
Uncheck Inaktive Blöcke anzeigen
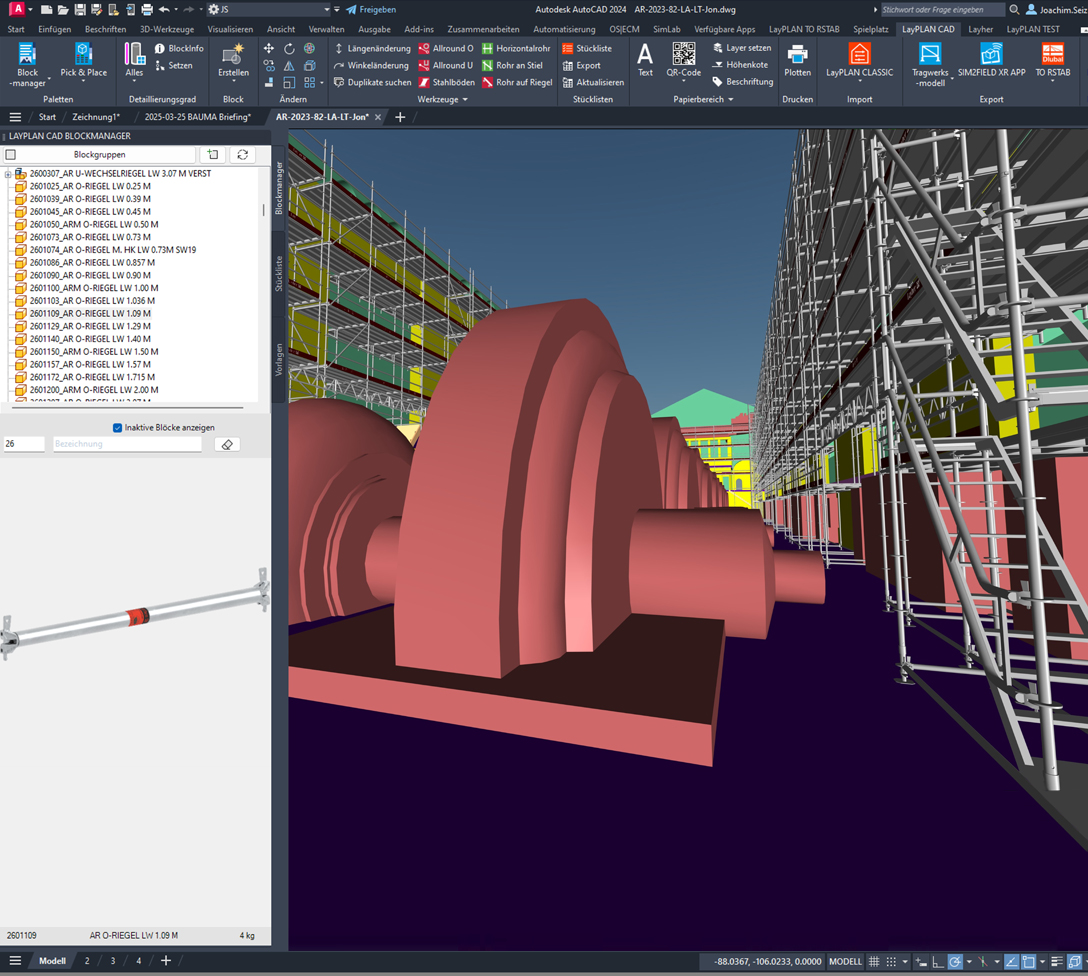pos(117,428)
